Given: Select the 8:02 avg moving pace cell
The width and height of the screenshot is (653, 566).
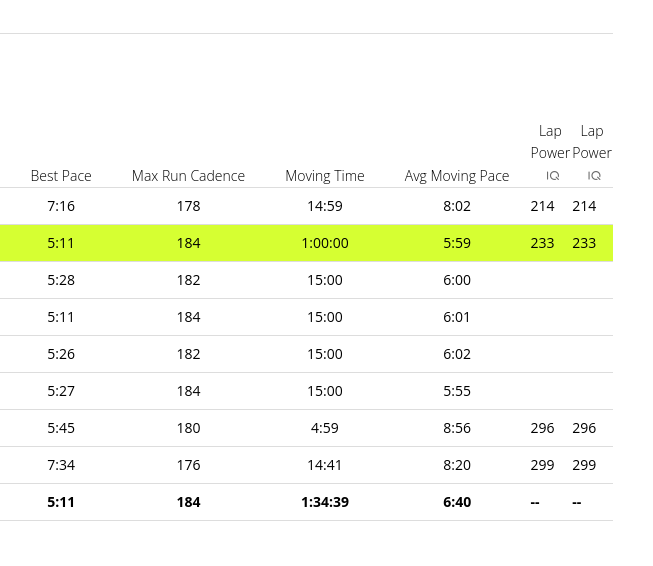Looking at the screenshot, I should pyautogui.click(x=457, y=206).
